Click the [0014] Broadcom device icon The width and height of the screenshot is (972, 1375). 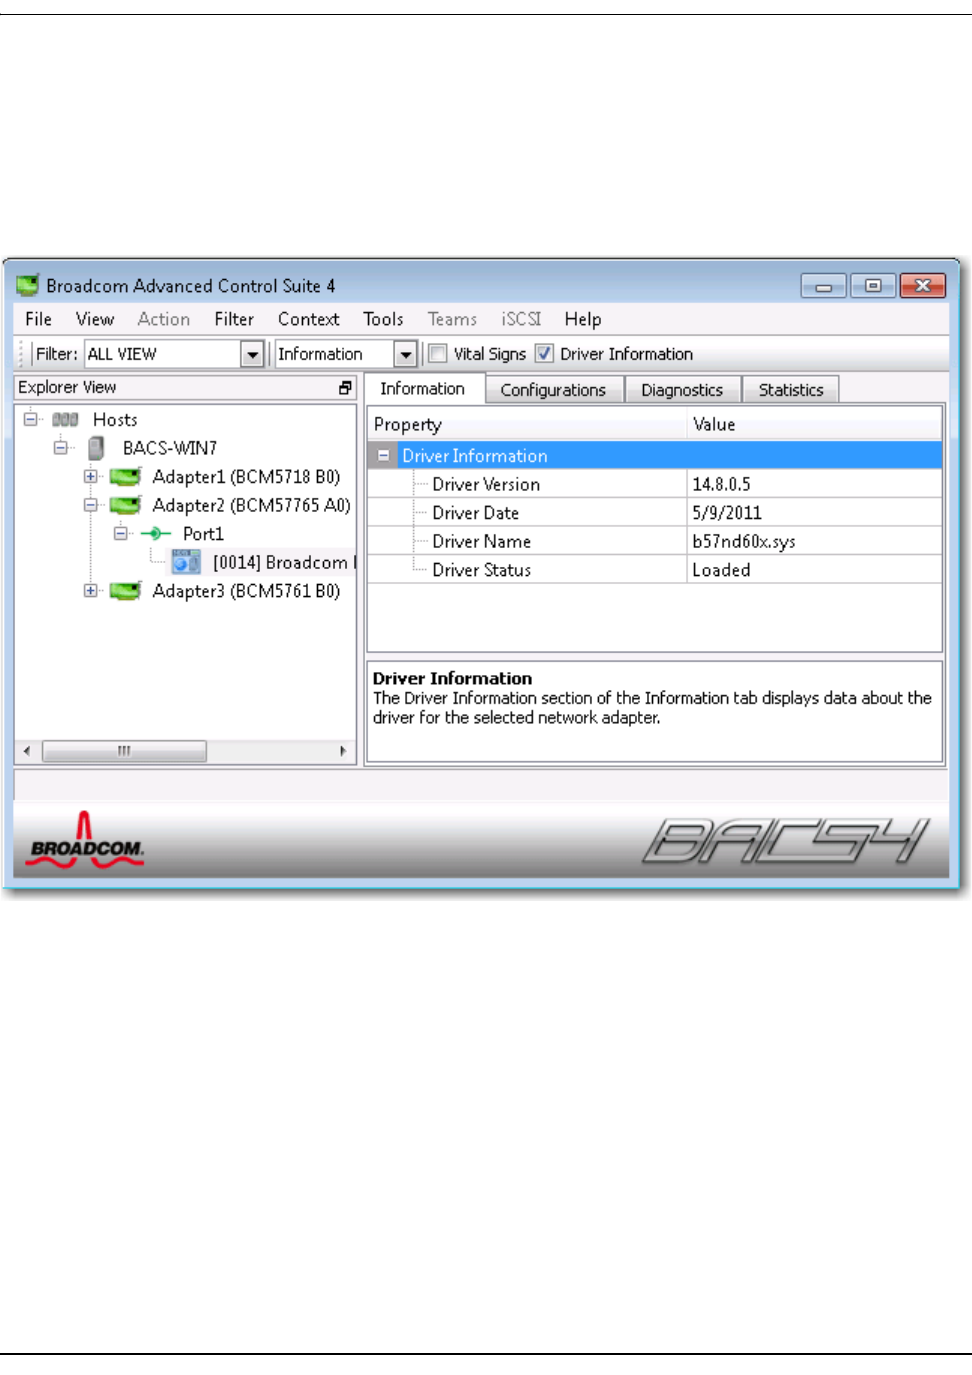(186, 562)
